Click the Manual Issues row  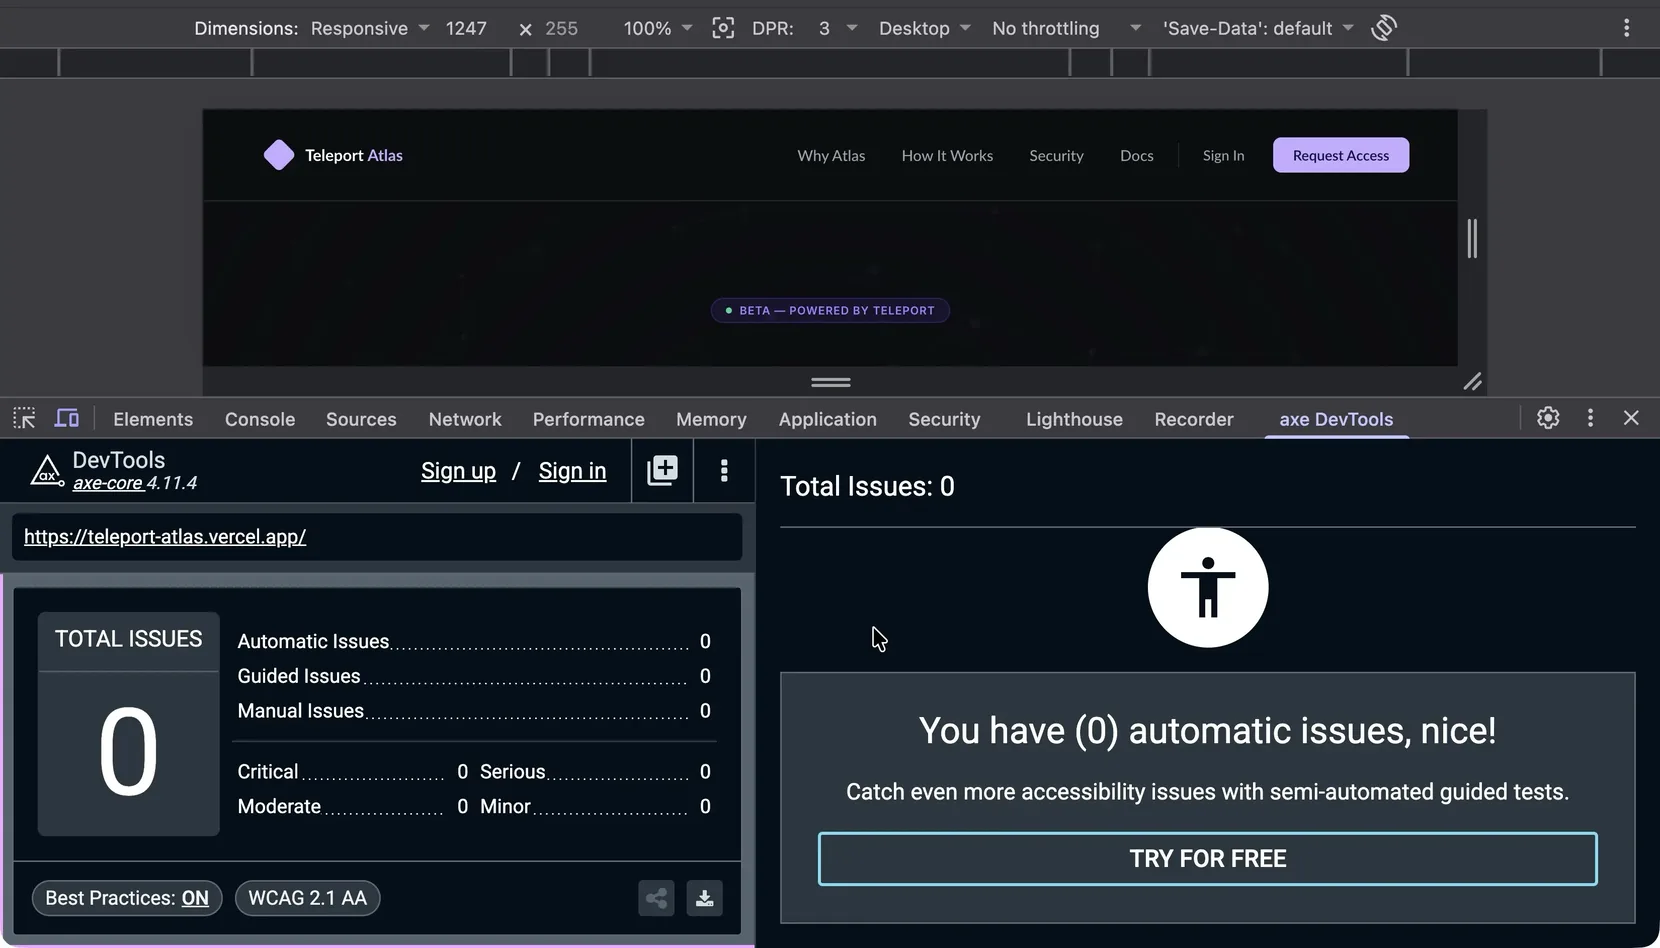(474, 711)
